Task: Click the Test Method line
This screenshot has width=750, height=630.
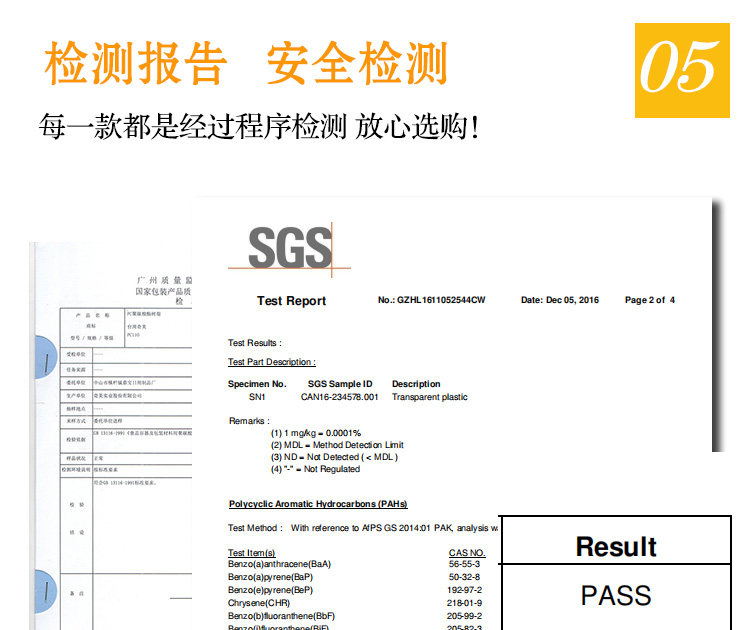Action: click(363, 528)
